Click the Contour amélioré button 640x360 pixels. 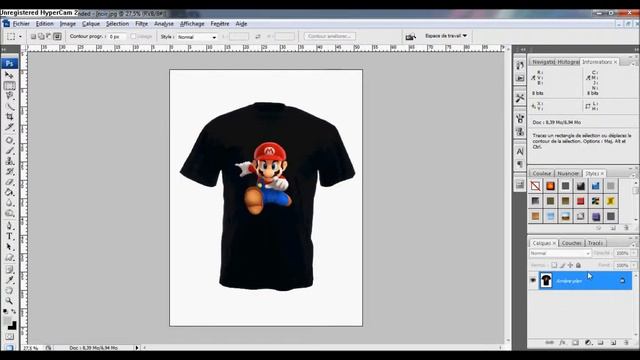(x=329, y=36)
